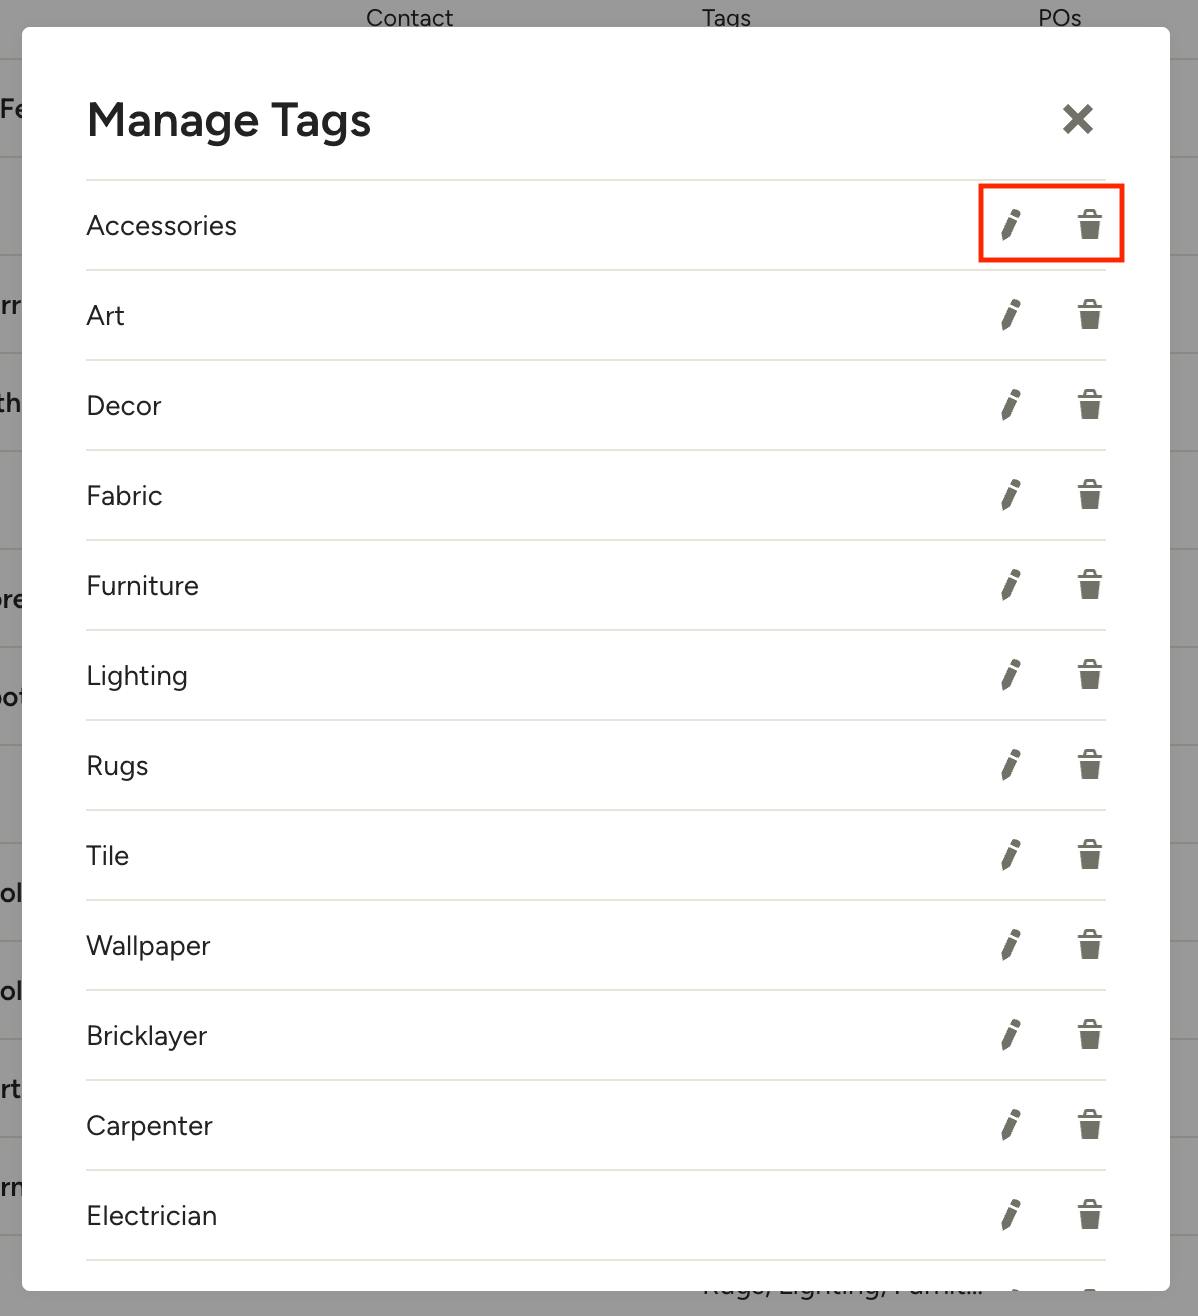
Task: Delete the Decor tag
Action: [x=1090, y=405]
